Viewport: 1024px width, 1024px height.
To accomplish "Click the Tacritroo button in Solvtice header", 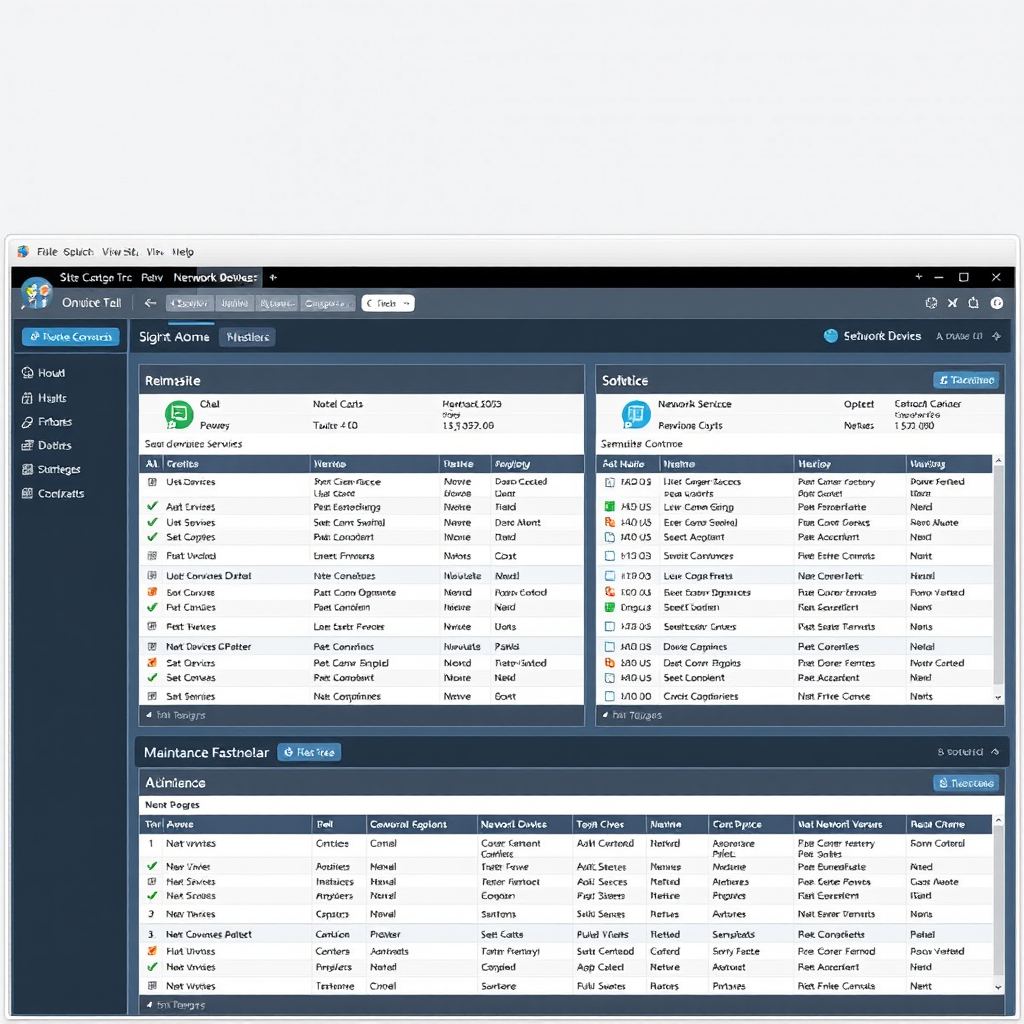I will pos(966,380).
